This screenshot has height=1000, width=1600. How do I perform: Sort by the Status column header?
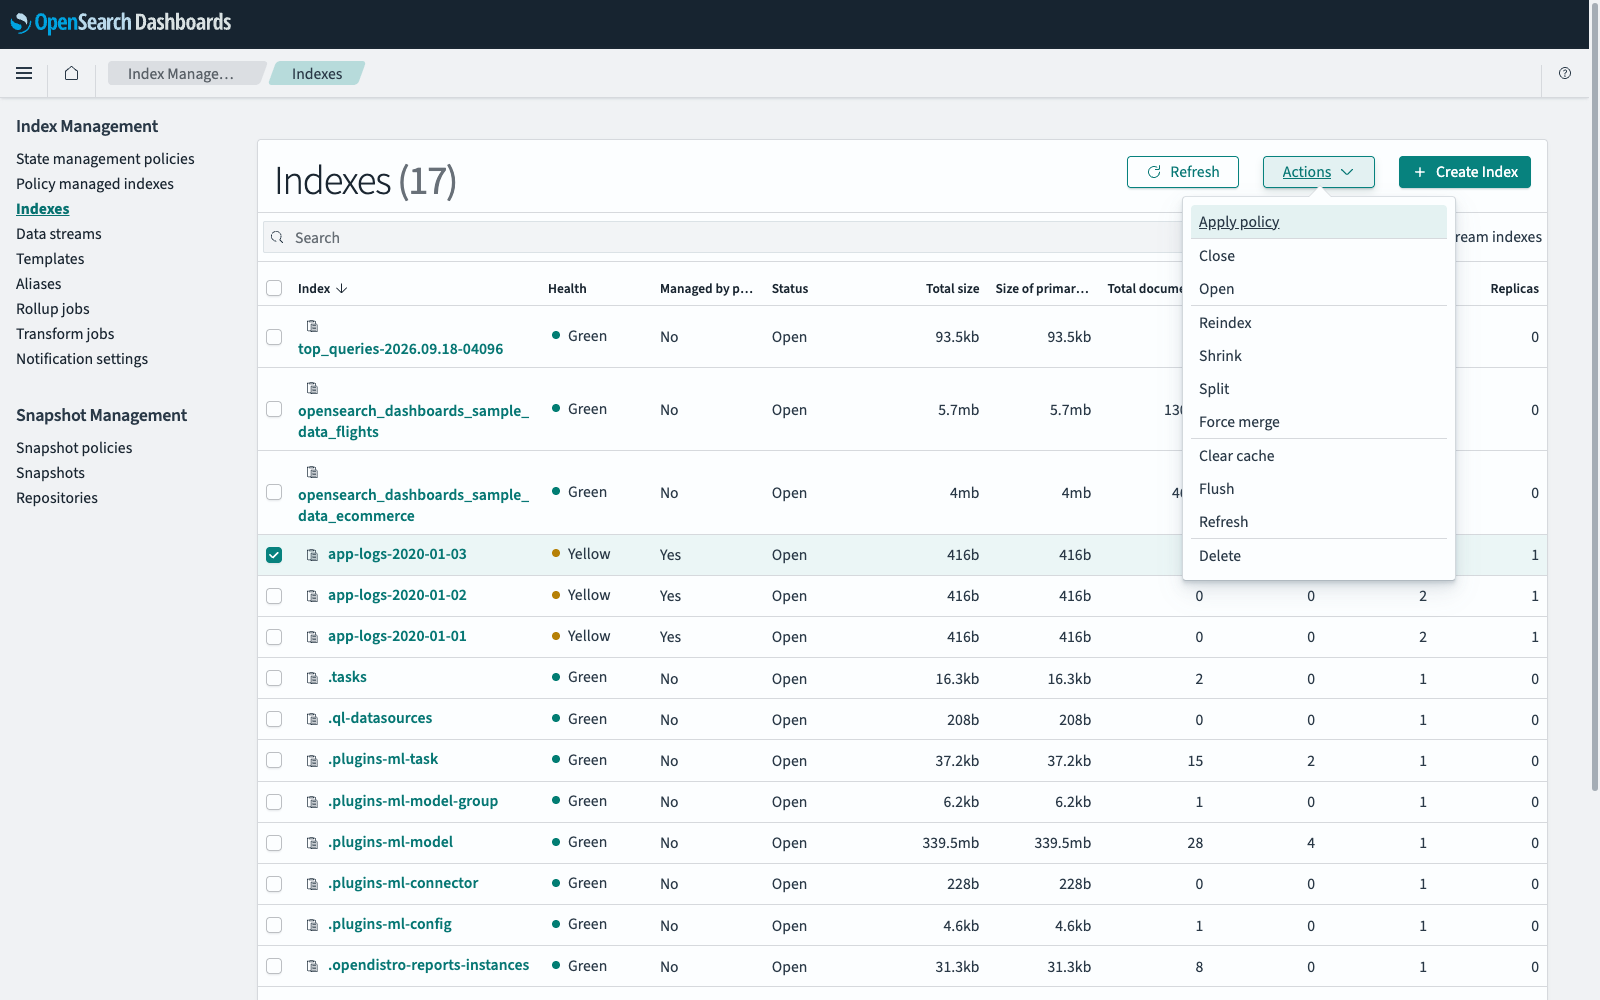click(x=790, y=288)
